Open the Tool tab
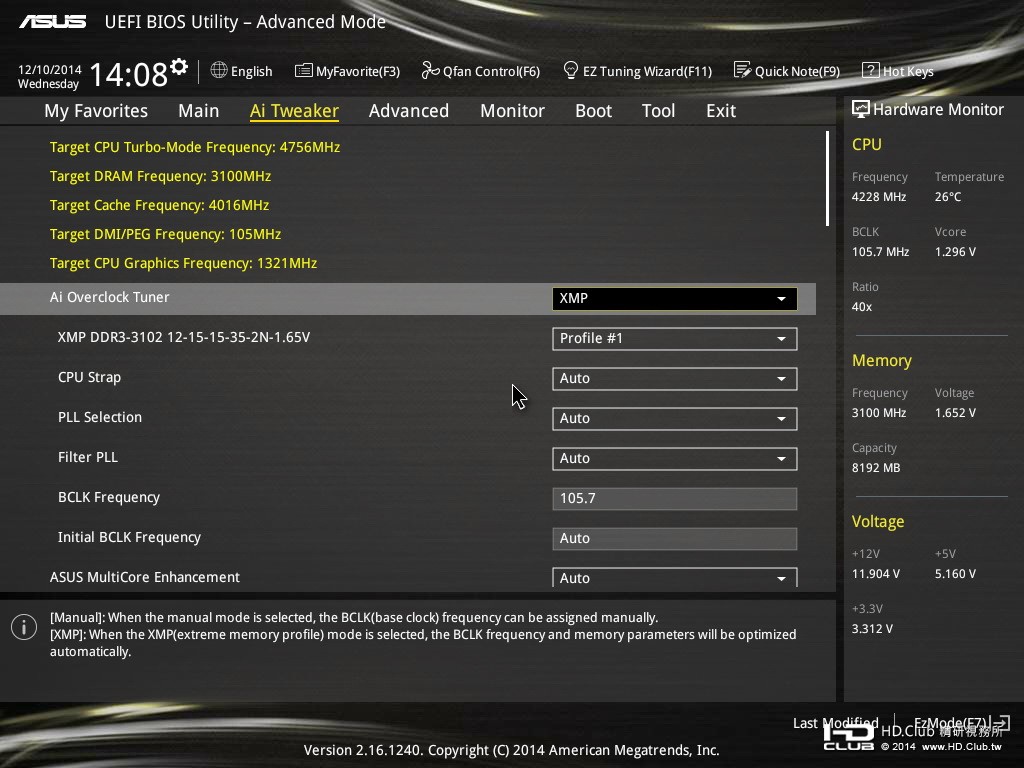Image resolution: width=1024 pixels, height=768 pixels. pos(658,111)
